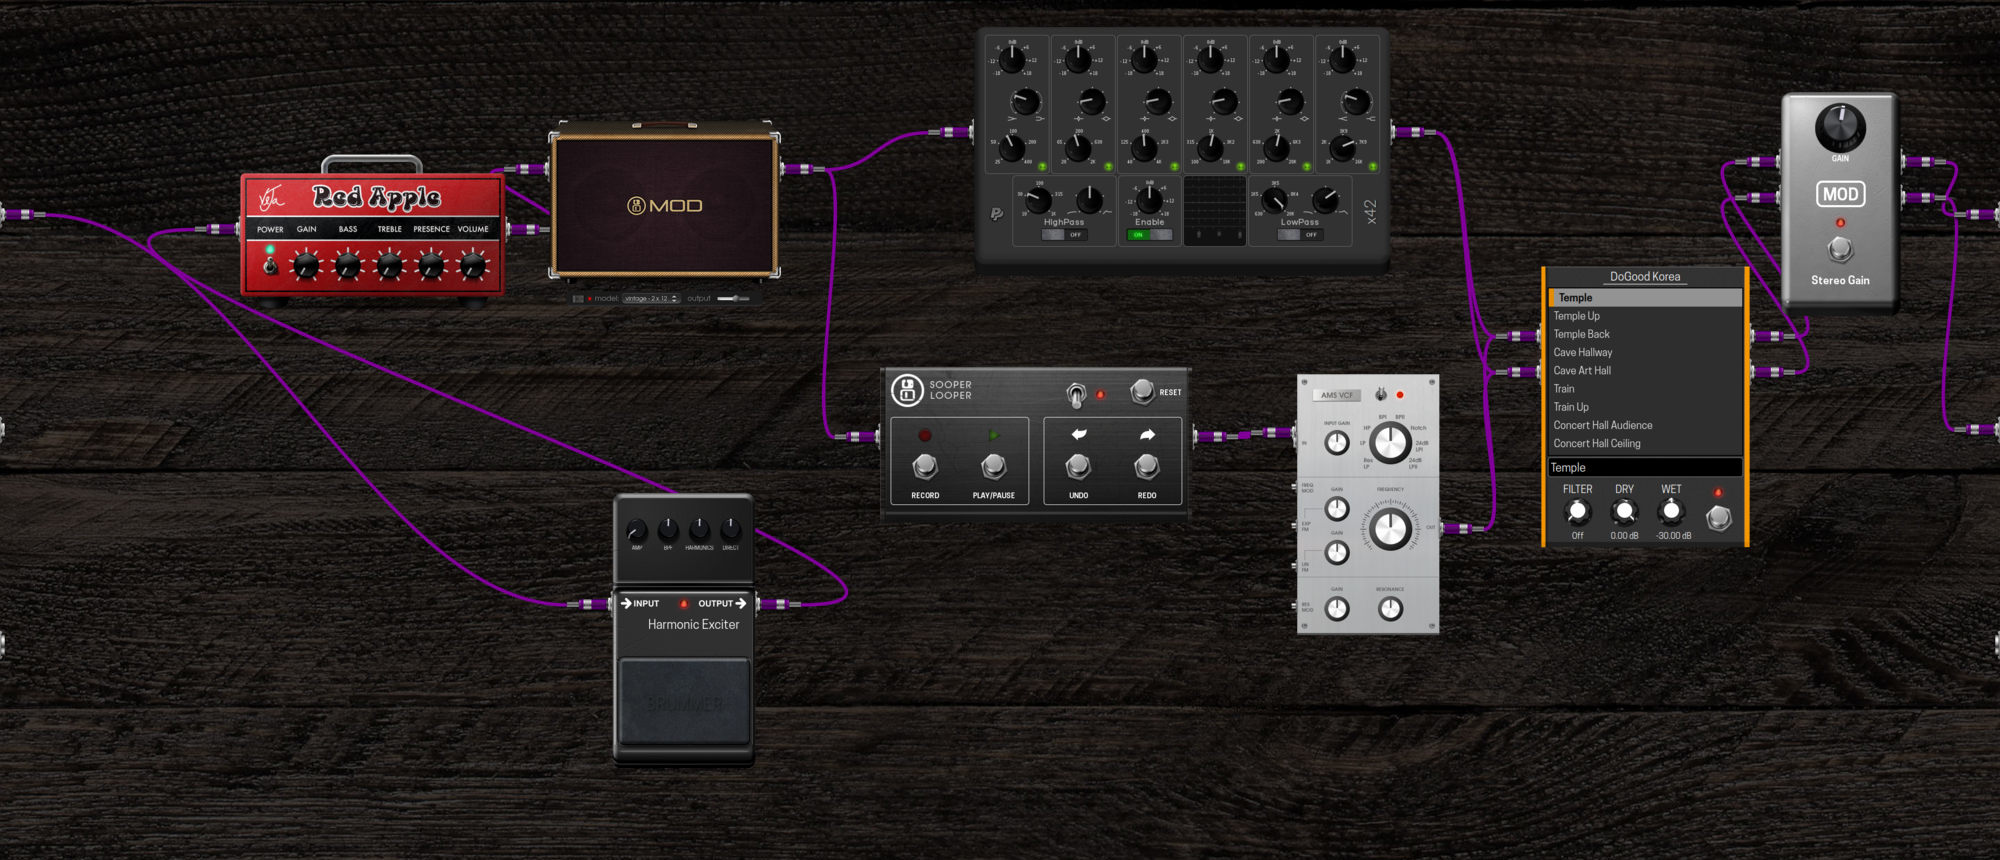
Task: Click the MOD cabinet output slider
Action: (x=733, y=298)
